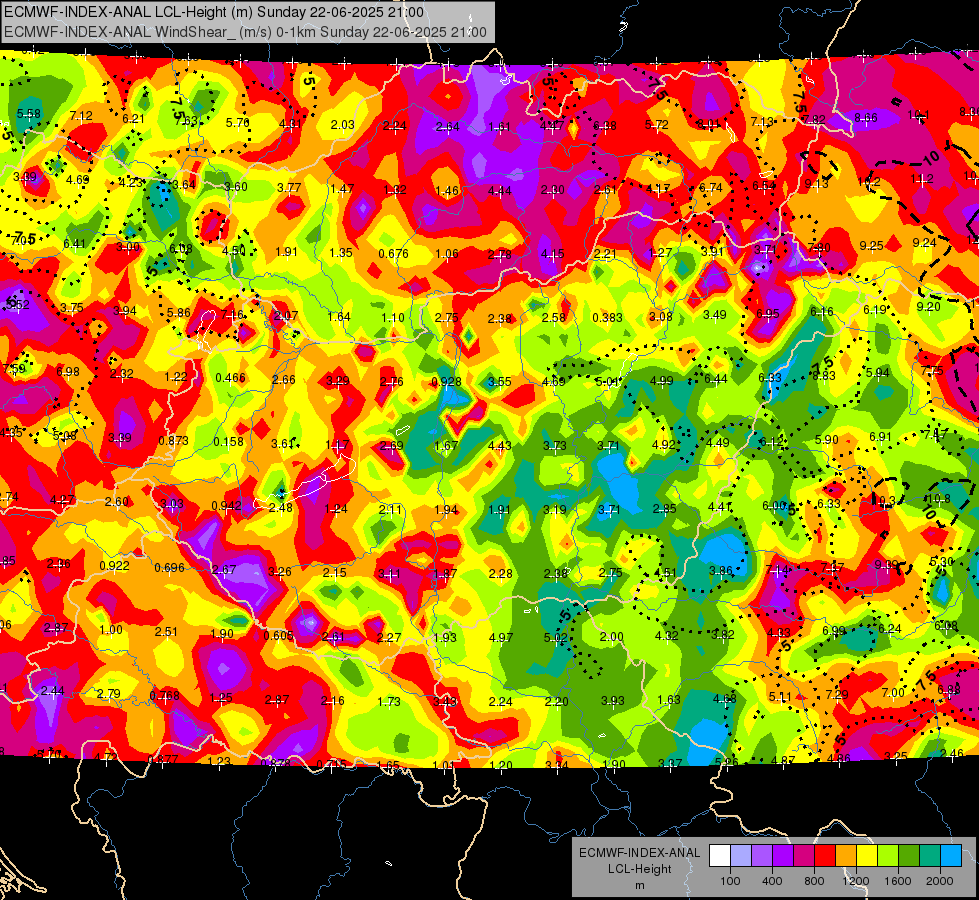
Task: Click the medium purple legend swatch
Action: tap(762, 856)
